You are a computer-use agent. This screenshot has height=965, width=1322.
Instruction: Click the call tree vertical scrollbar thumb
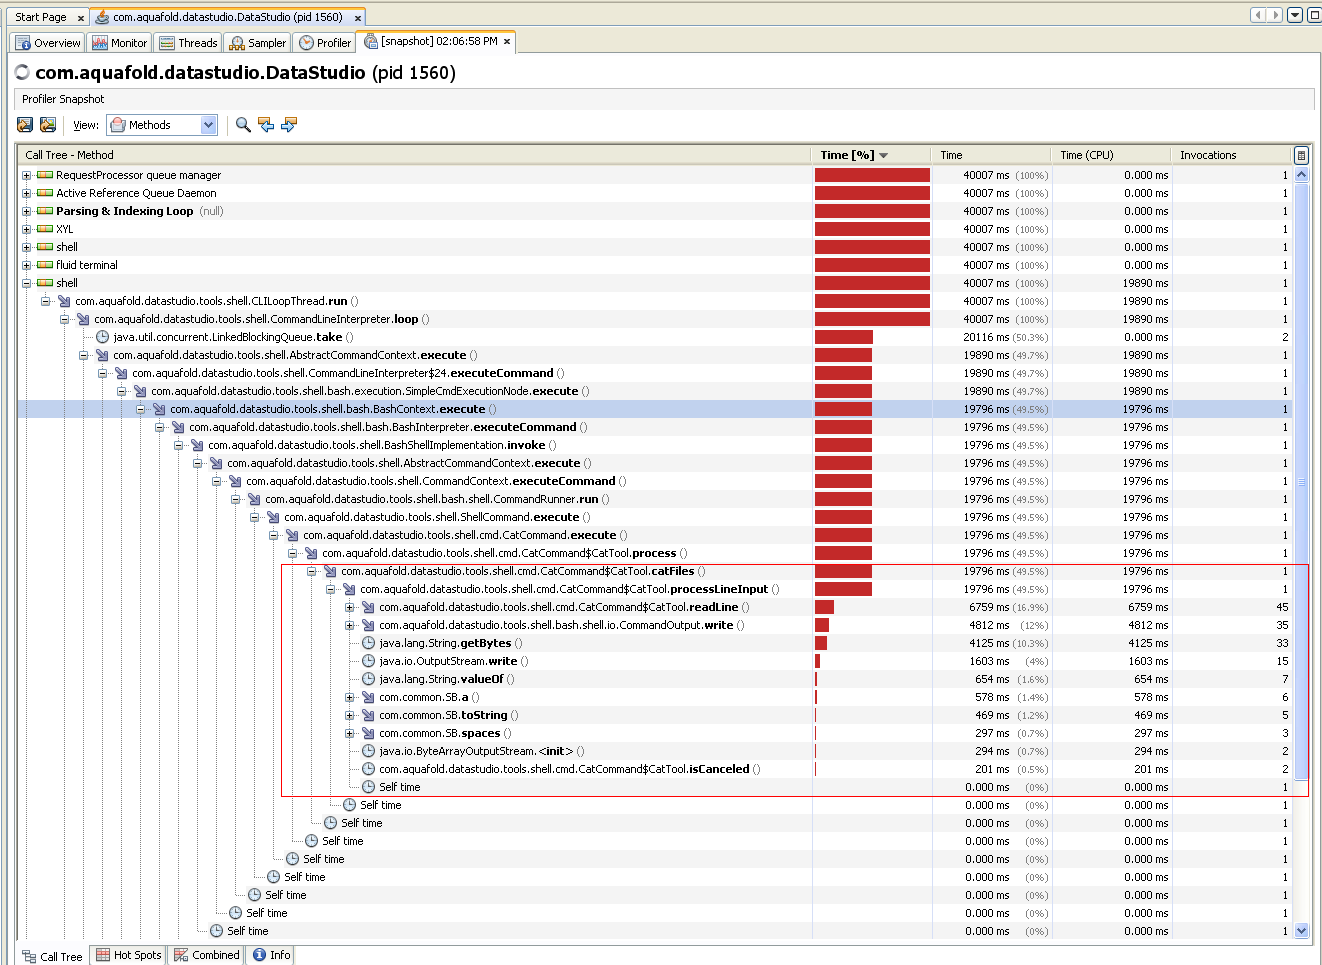point(1301,480)
